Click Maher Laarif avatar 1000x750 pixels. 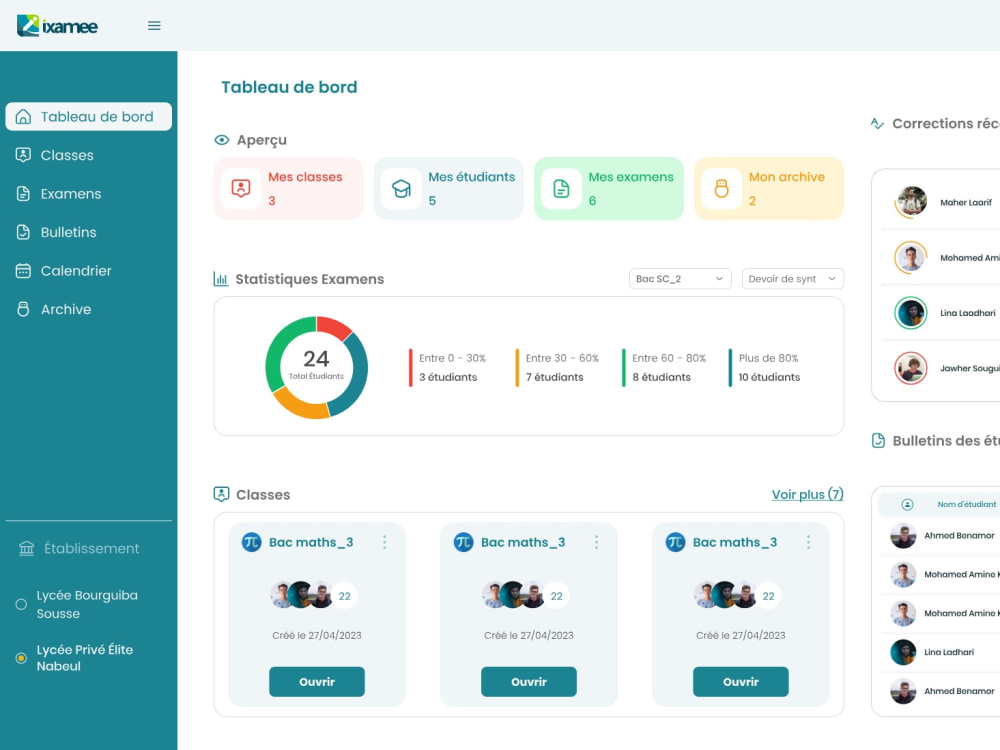pos(911,202)
